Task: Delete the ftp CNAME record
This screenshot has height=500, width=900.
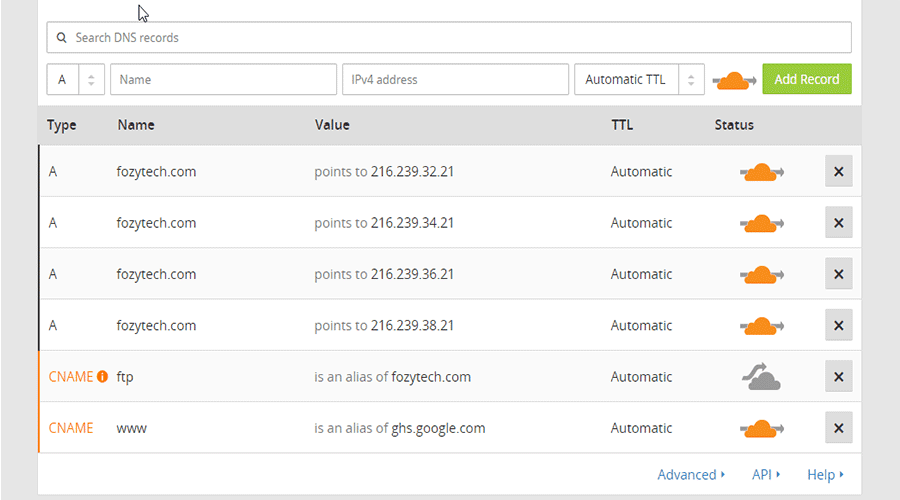Action: click(838, 377)
